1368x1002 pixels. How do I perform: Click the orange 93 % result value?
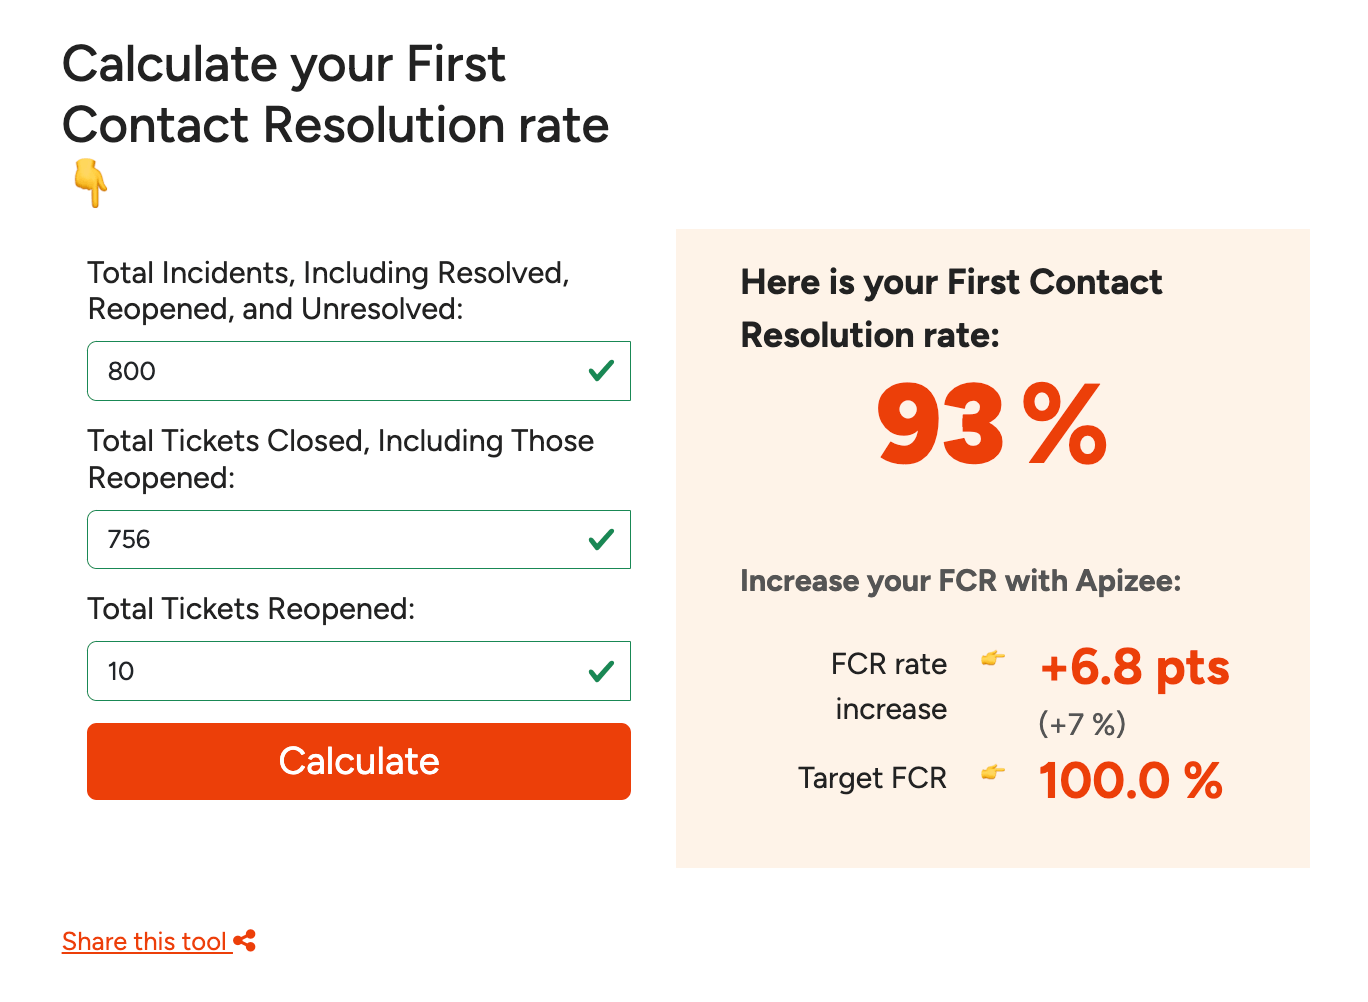pos(991,424)
